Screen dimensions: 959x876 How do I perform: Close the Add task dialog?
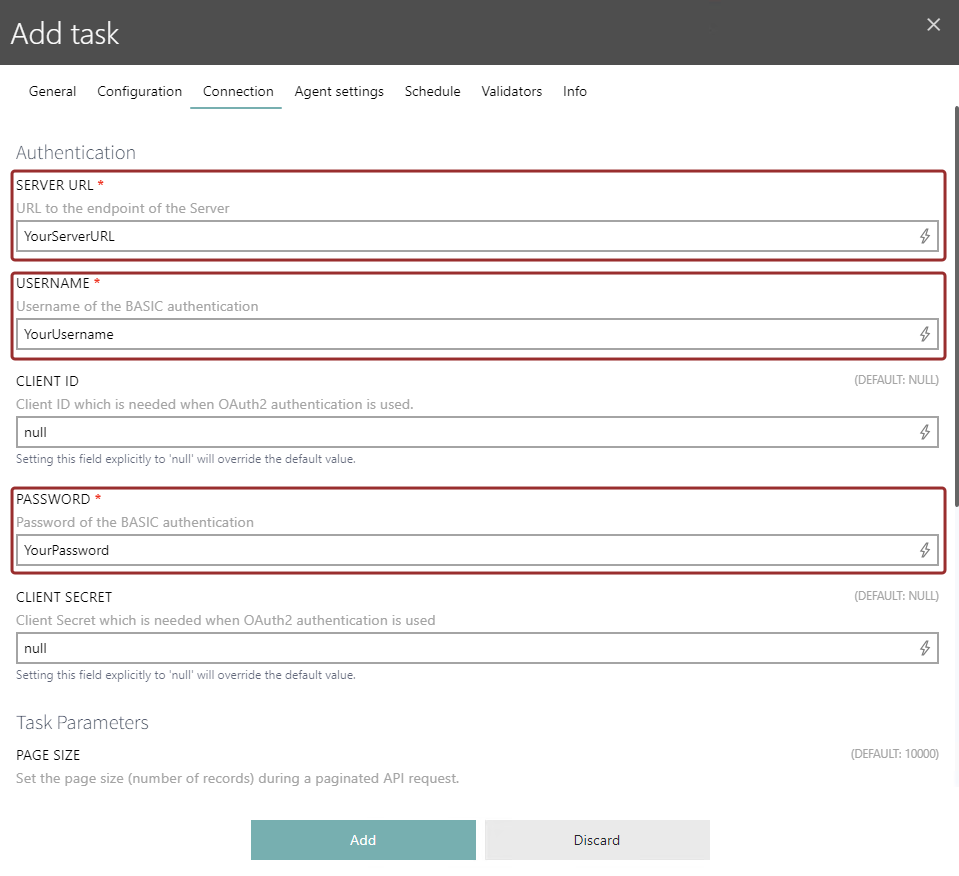click(x=933, y=24)
